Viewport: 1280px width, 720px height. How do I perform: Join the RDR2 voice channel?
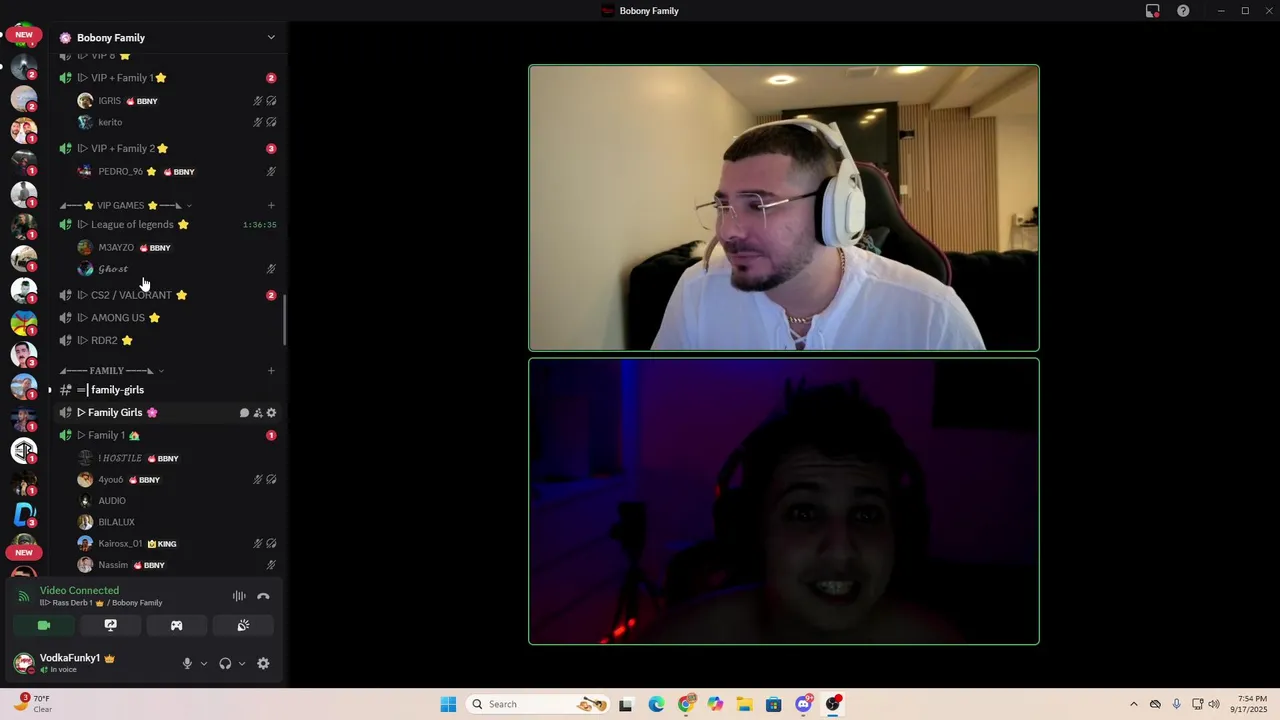click(x=167, y=340)
